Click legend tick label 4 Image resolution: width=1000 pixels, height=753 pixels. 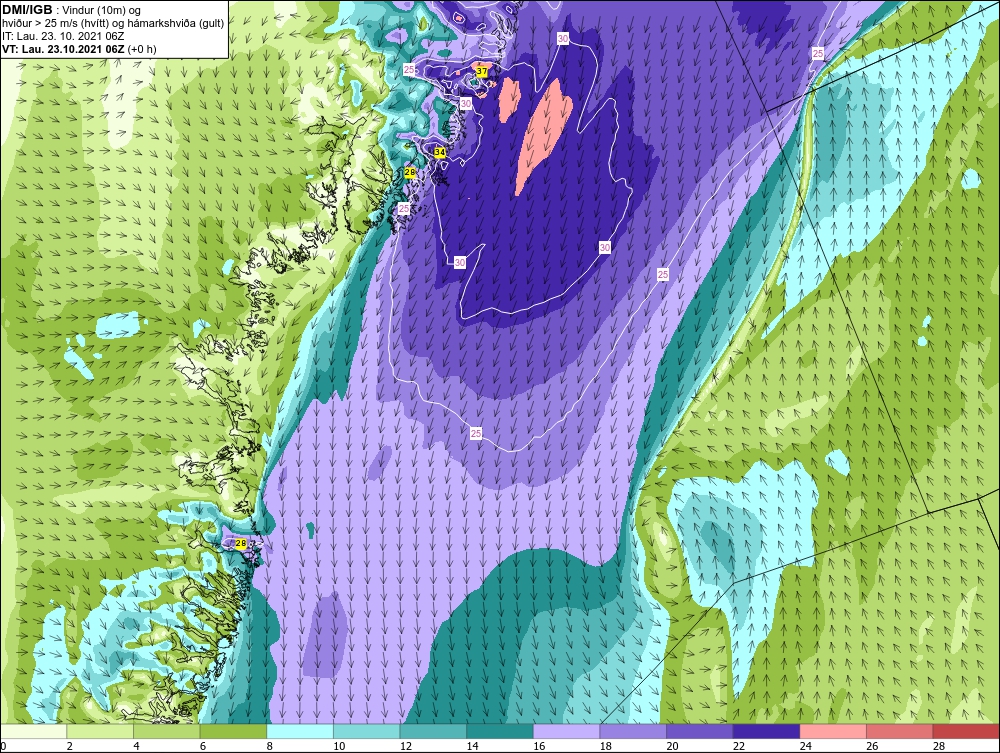(x=136, y=746)
